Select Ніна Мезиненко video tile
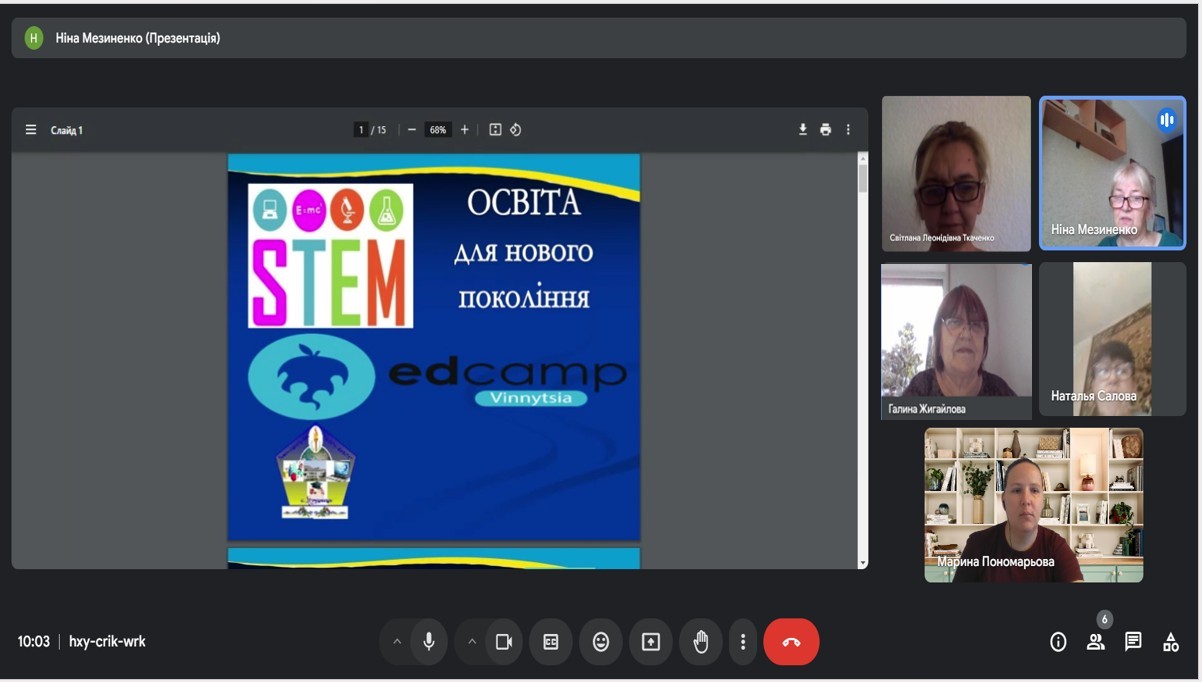This screenshot has width=1202, height=682. click(x=1112, y=173)
